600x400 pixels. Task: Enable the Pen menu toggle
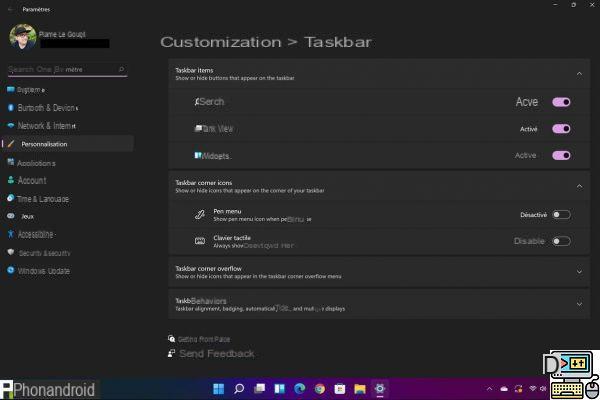click(x=561, y=215)
